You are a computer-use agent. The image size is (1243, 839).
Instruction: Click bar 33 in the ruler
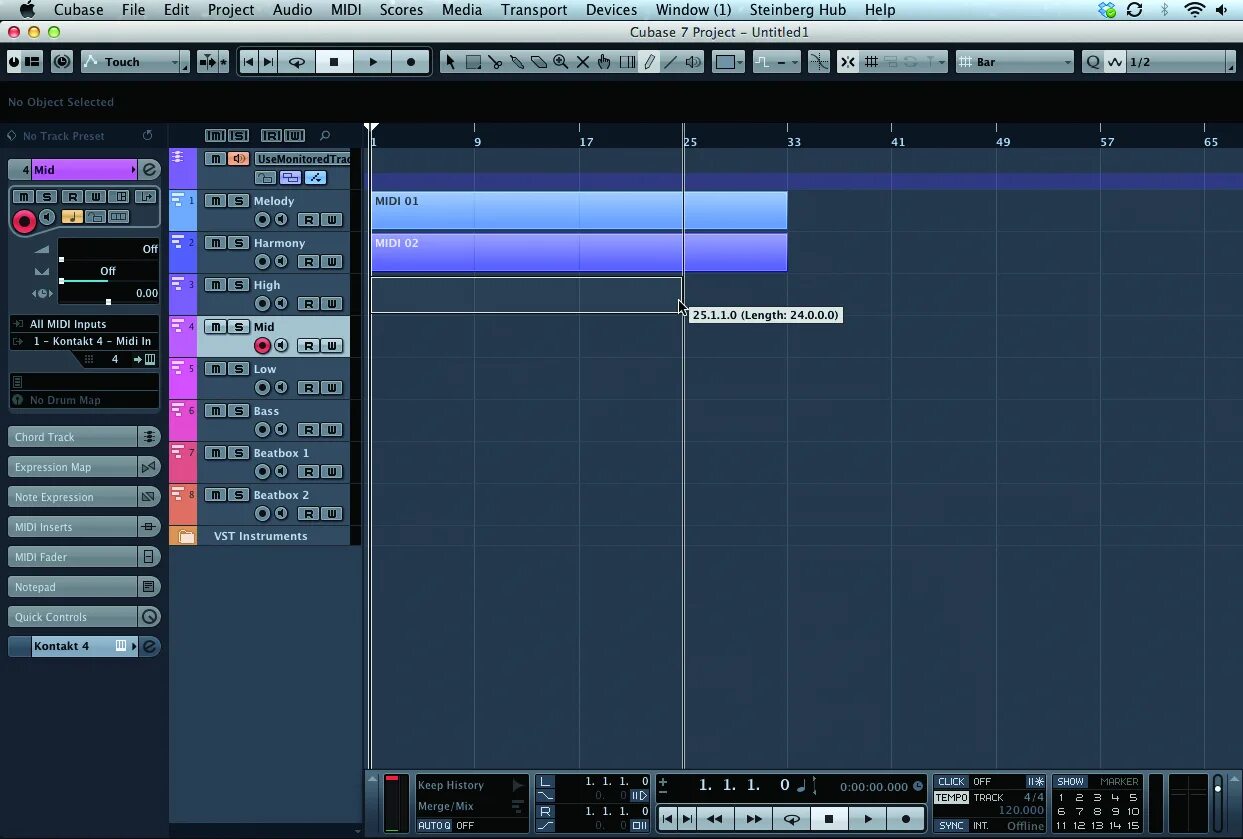point(793,142)
